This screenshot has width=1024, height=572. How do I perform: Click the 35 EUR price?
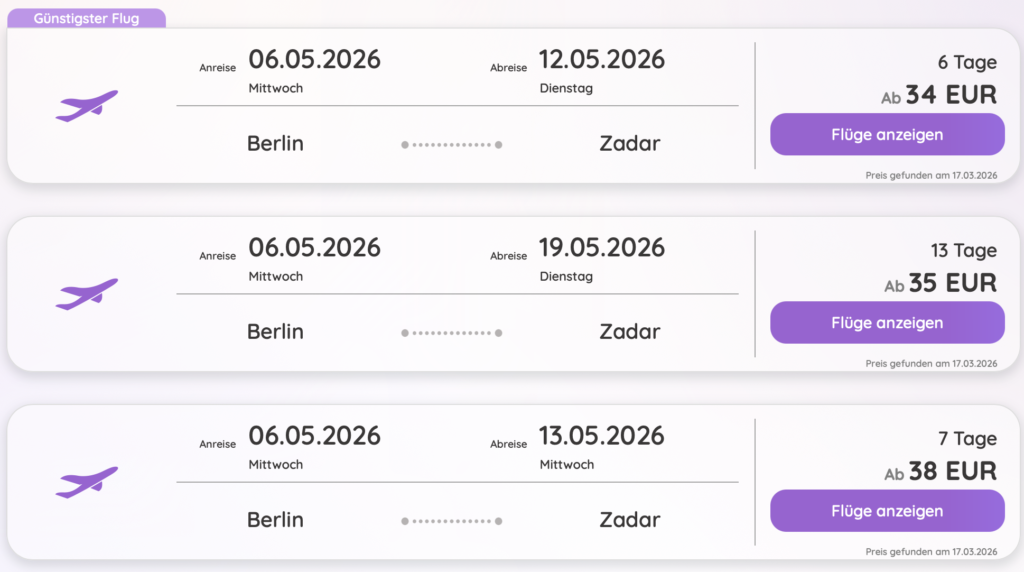click(x=952, y=284)
